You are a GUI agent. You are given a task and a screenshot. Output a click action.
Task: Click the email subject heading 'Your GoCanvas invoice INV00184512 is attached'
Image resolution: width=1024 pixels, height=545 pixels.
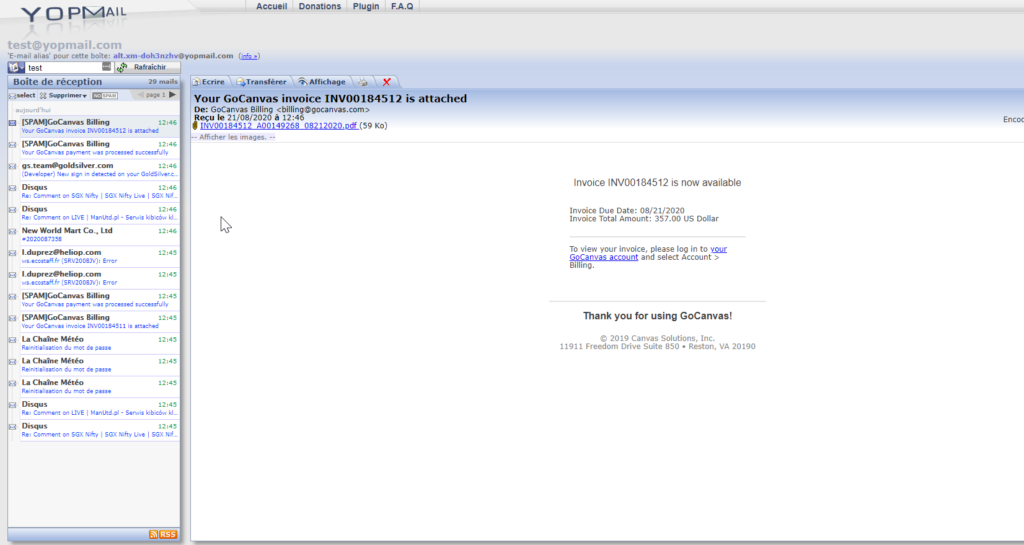(x=330, y=99)
